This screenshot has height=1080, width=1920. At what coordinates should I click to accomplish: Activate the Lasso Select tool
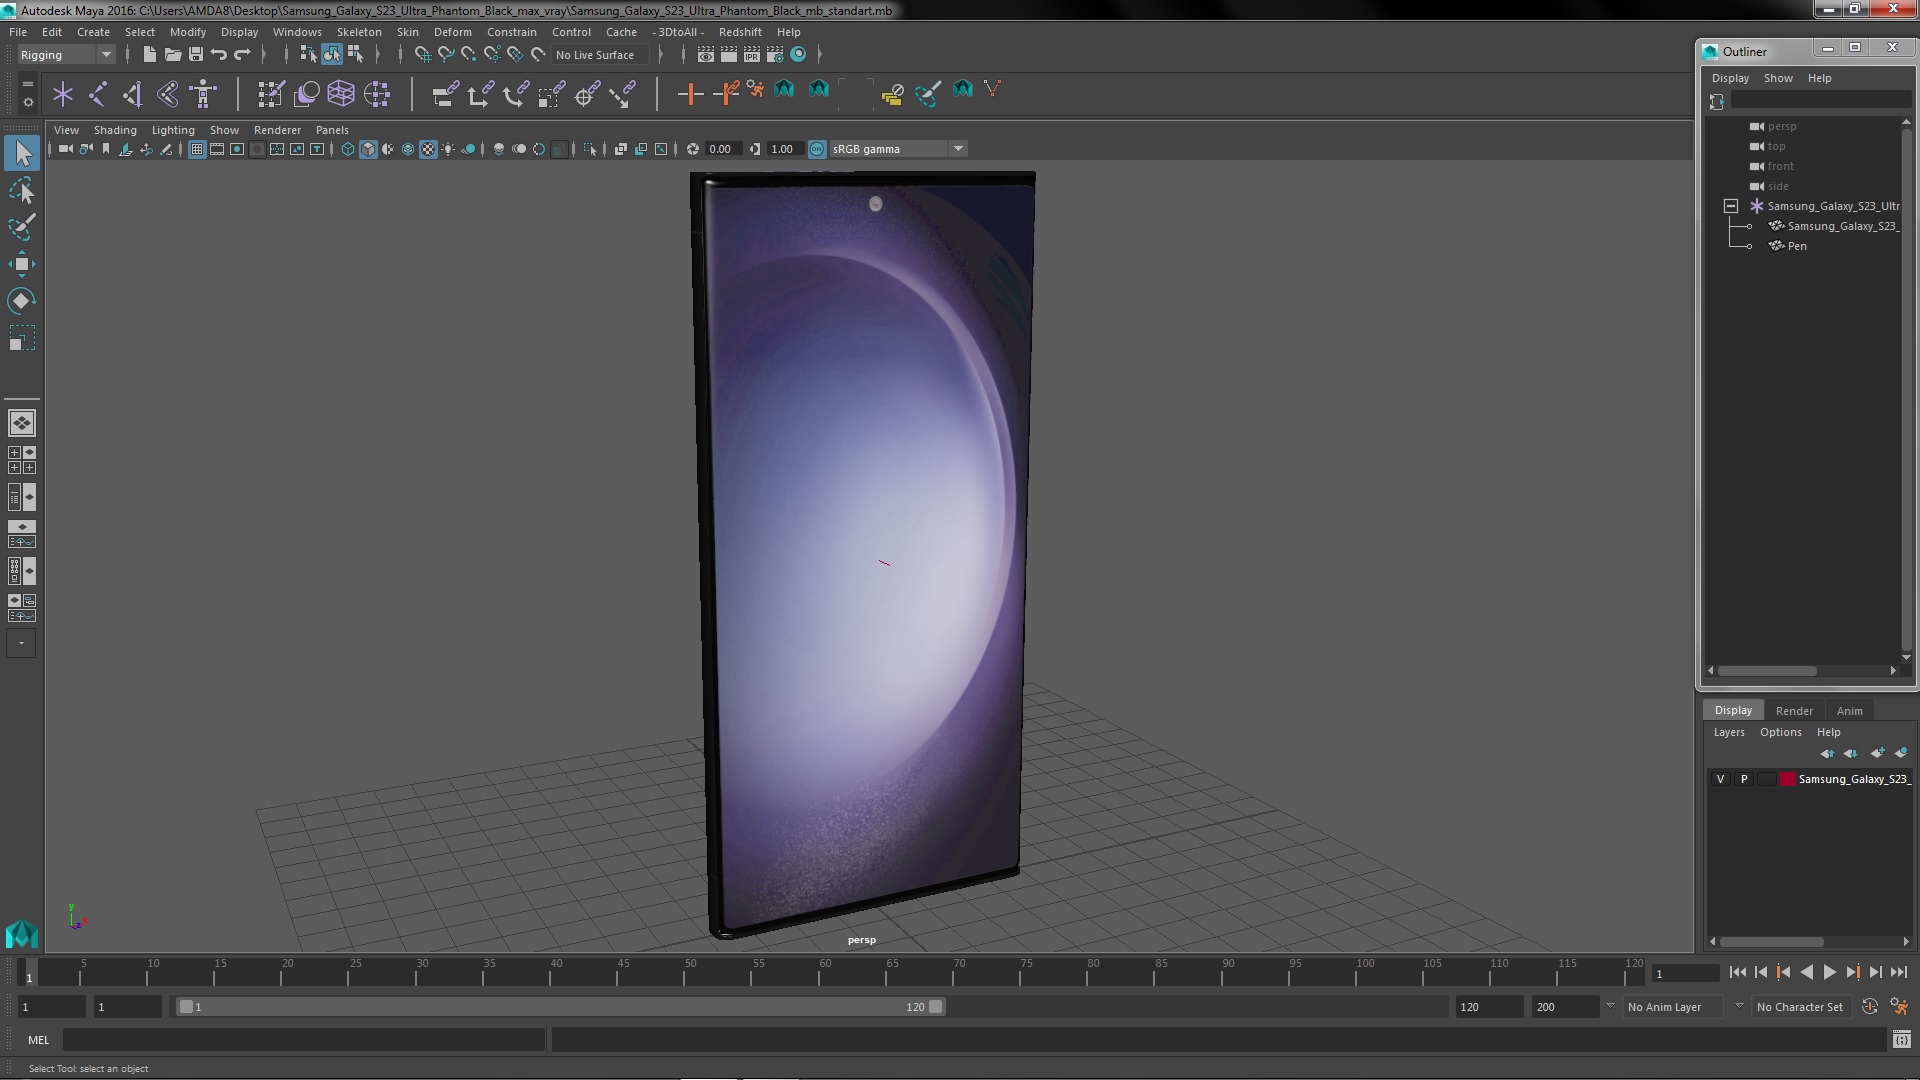[22, 190]
